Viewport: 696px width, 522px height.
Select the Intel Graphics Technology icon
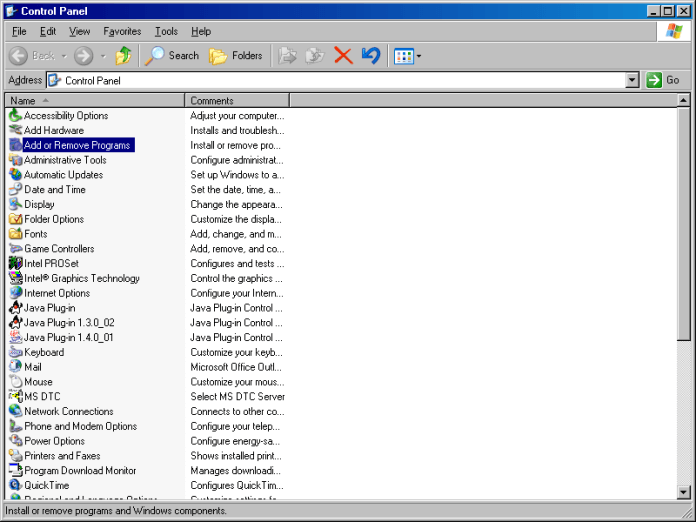tap(16, 278)
